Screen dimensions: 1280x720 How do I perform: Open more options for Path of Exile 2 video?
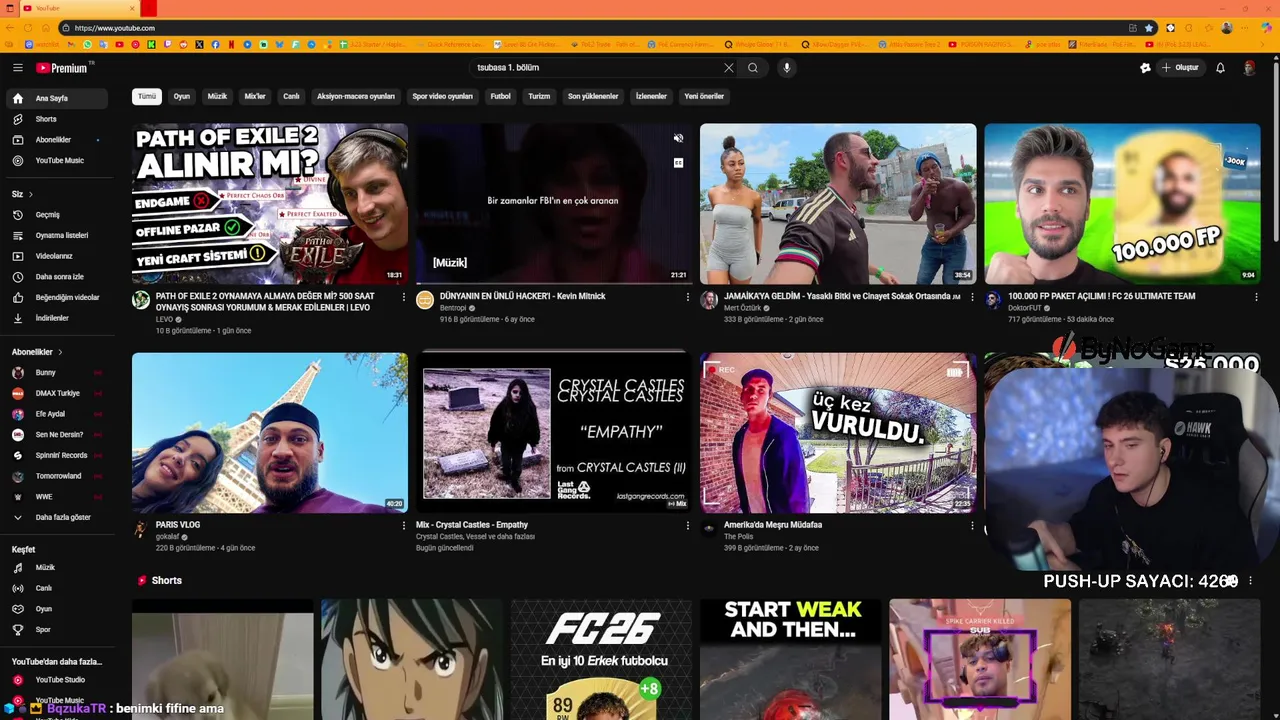pos(404,297)
